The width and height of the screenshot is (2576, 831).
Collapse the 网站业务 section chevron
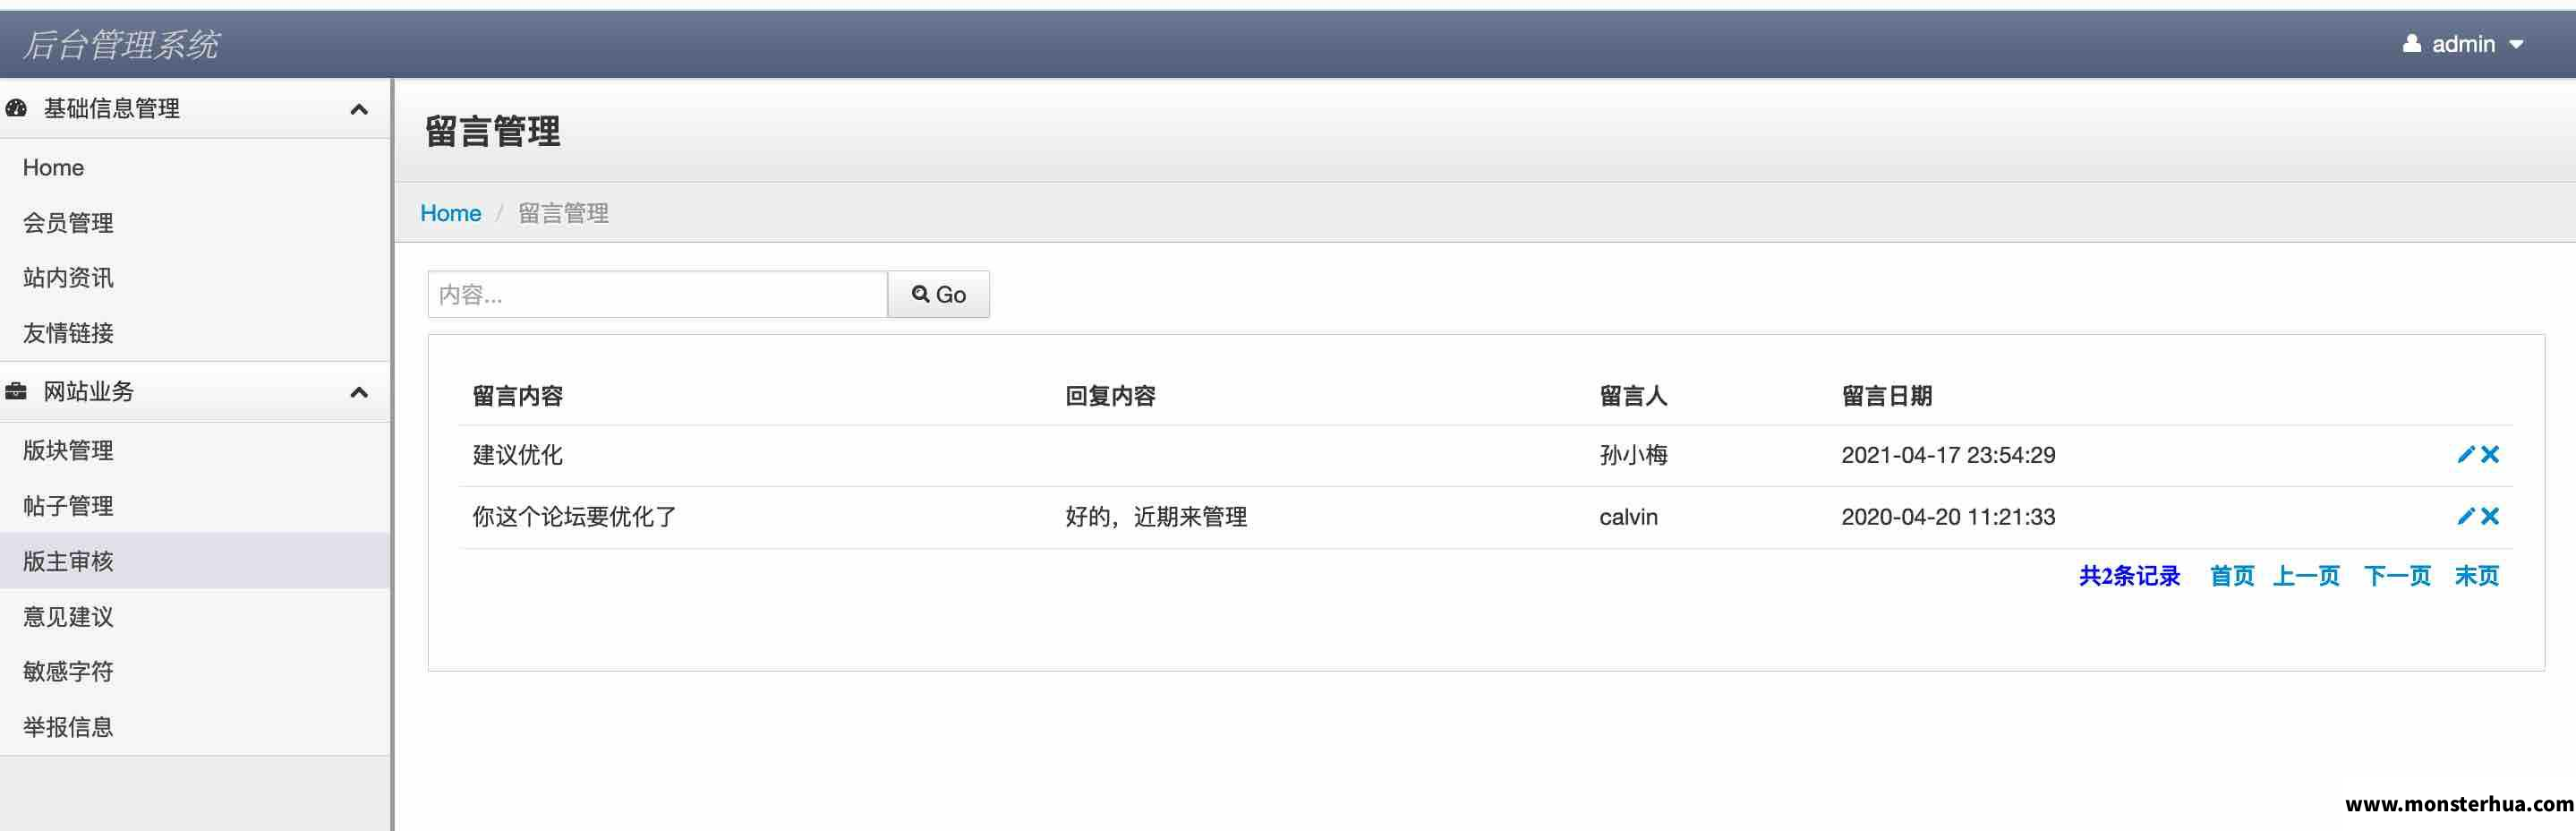tap(359, 392)
